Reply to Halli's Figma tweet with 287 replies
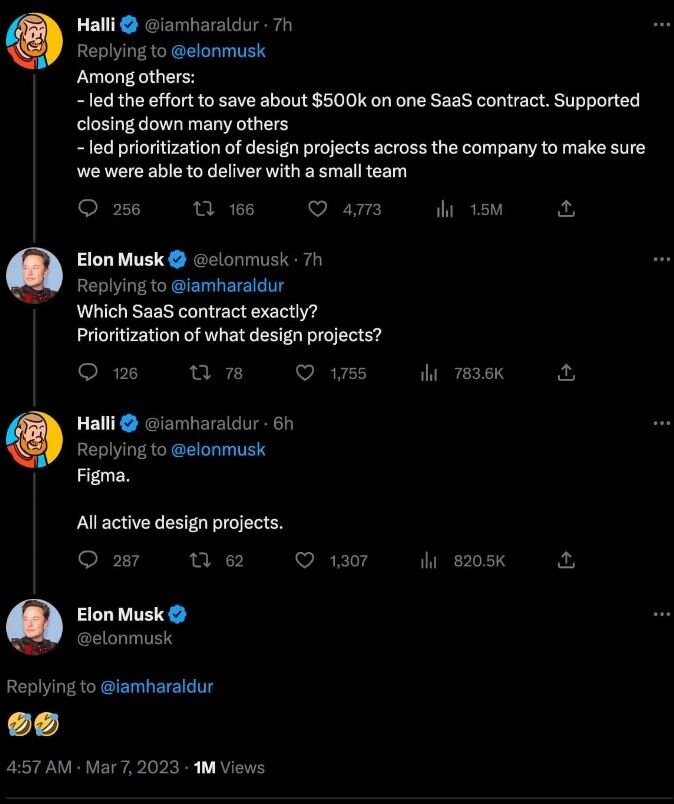Image resolution: width=674 pixels, height=804 pixels. point(88,560)
